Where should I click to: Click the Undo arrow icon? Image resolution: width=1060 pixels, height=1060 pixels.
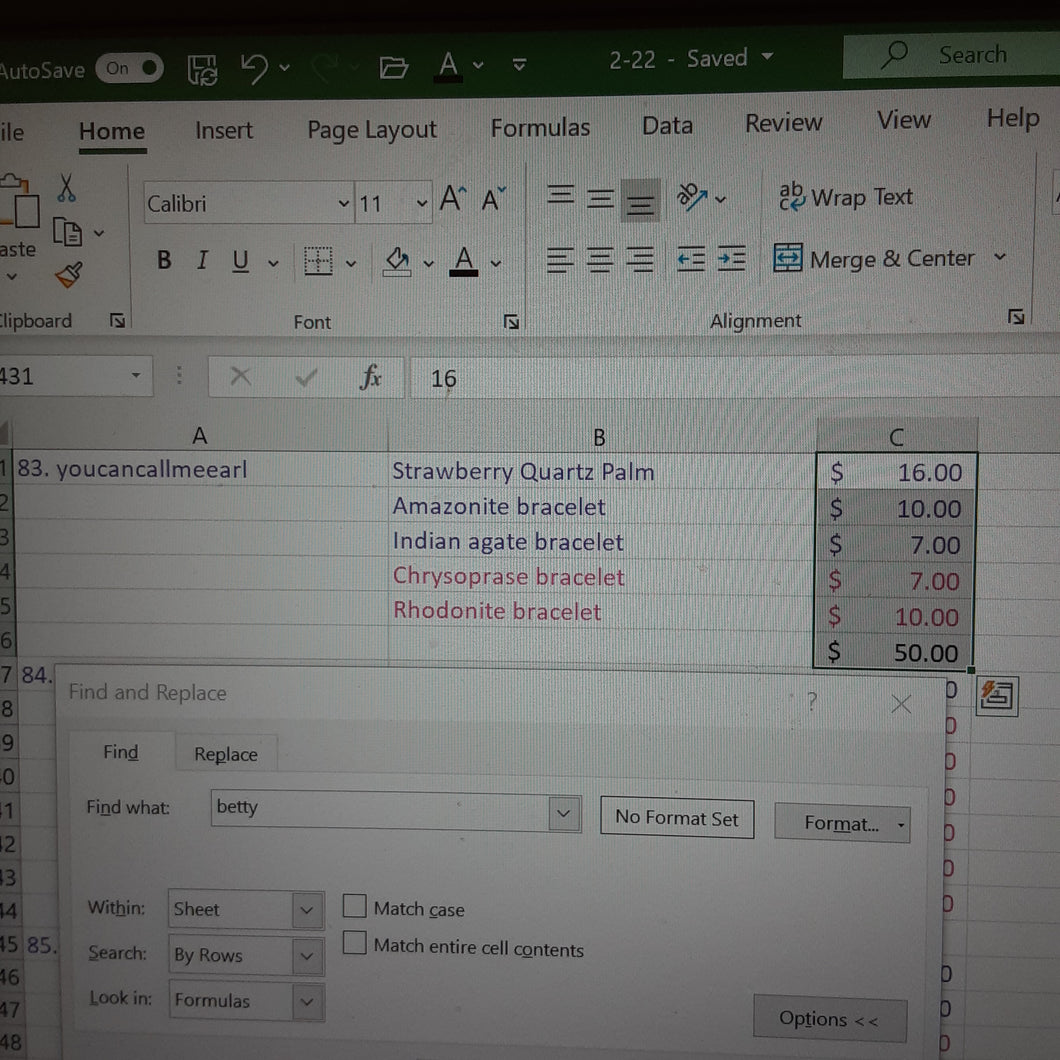point(254,68)
